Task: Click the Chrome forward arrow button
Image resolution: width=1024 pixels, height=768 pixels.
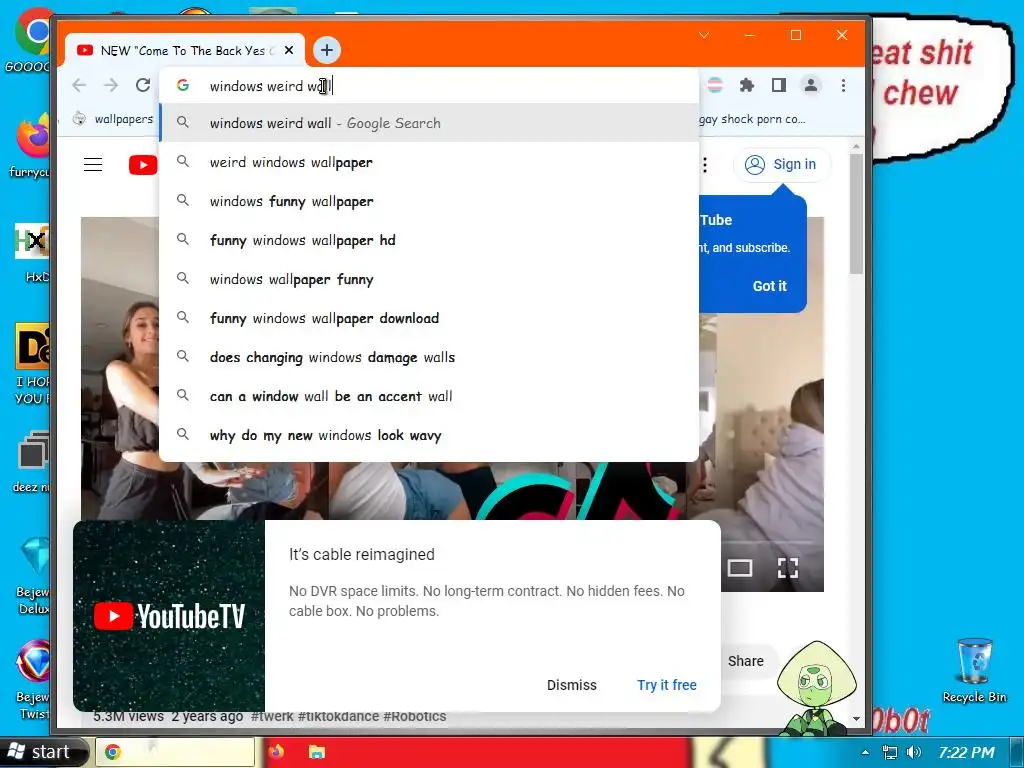Action: [x=111, y=86]
